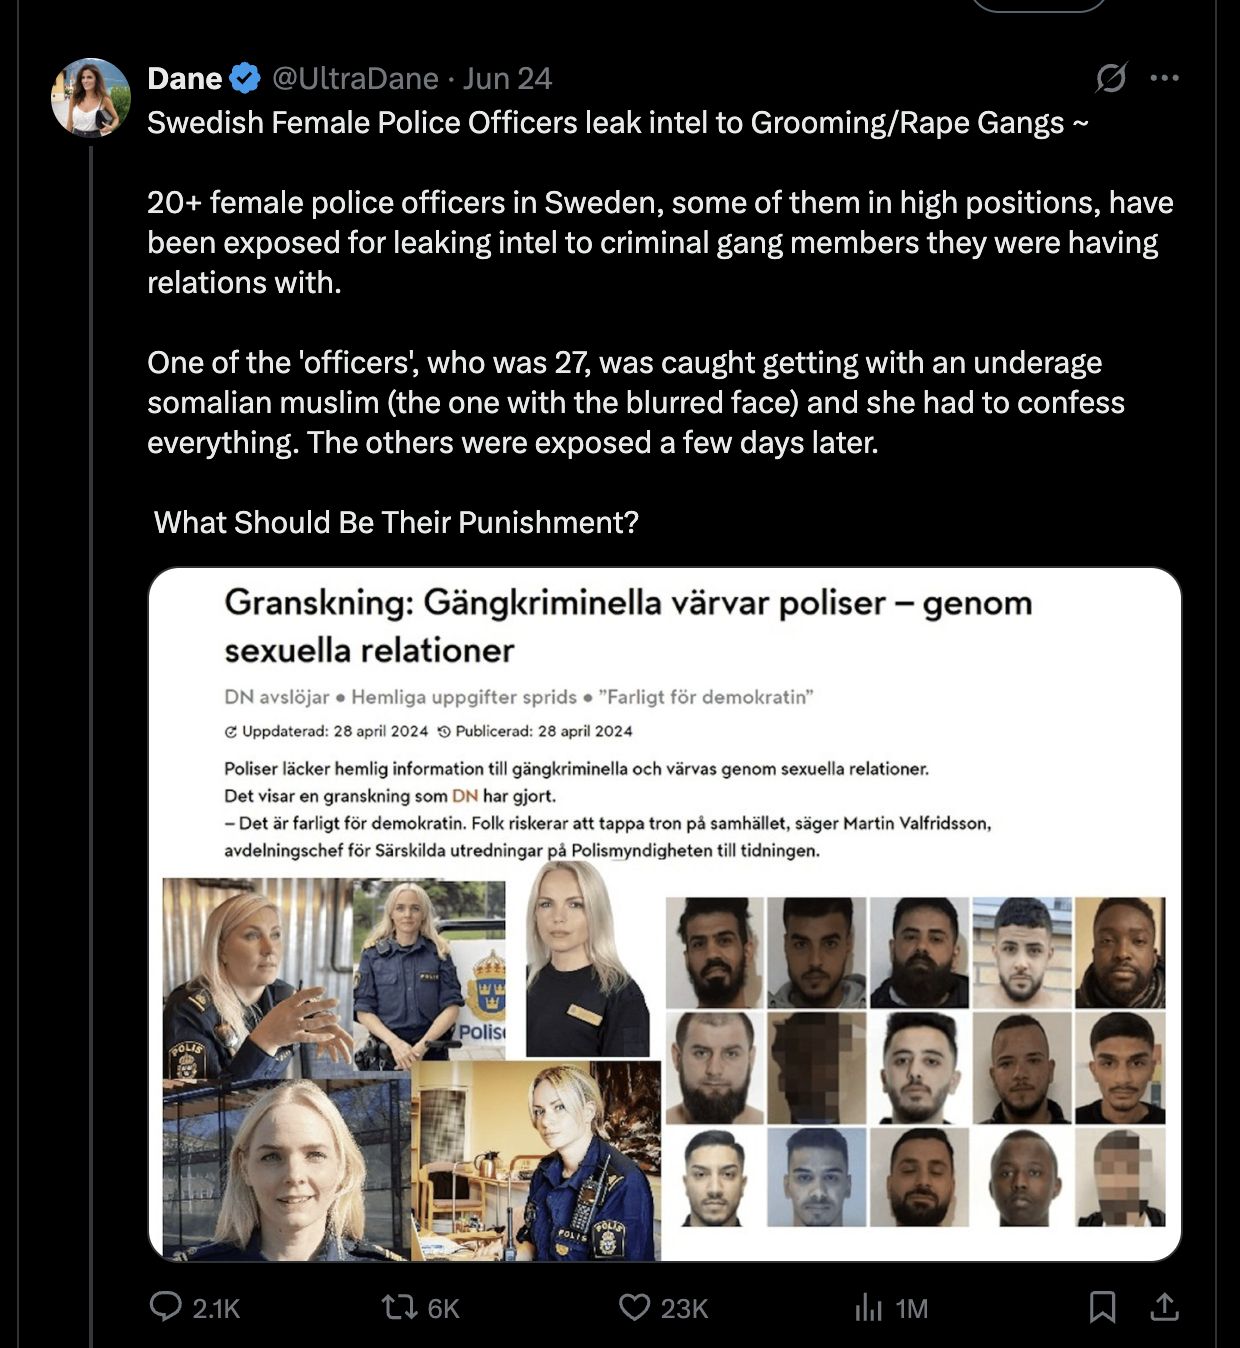Open the attached article image

click(665, 914)
